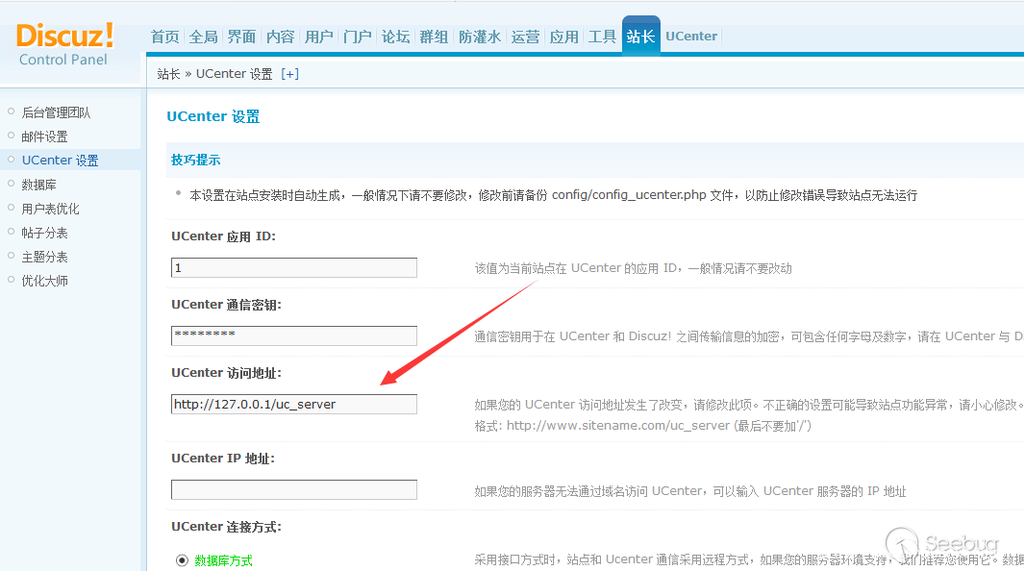Open the 防灌水 tab
Screen dimensions: 1024x571
coord(479,37)
